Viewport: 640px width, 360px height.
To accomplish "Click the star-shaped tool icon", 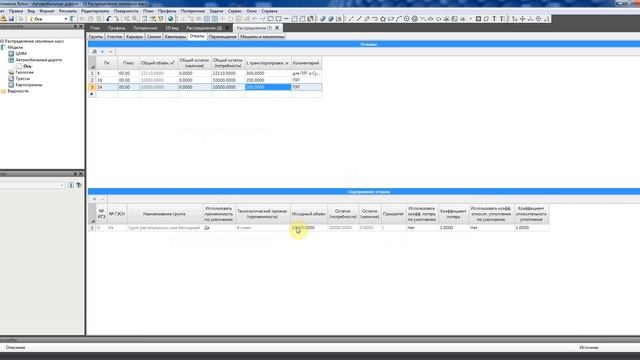I will pyautogui.click(x=383, y=19).
